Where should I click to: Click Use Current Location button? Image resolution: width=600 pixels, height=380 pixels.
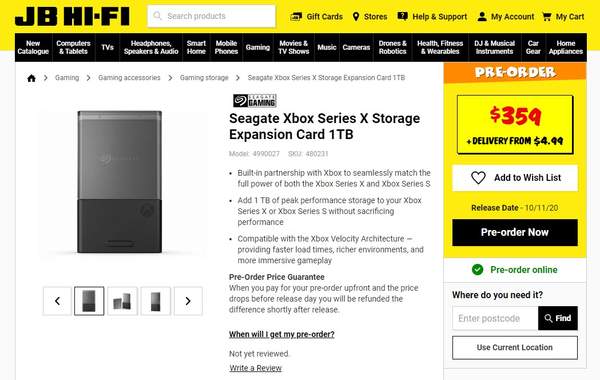pyautogui.click(x=515, y=347)
